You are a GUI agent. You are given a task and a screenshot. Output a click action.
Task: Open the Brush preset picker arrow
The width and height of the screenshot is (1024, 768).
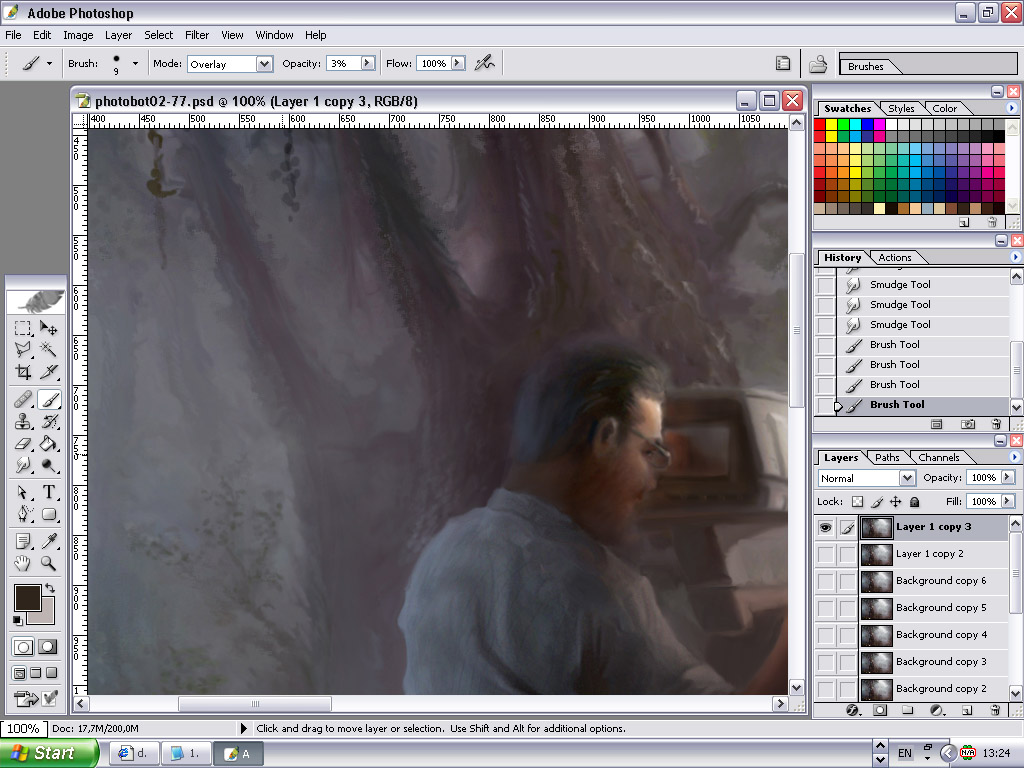point(135,63)
